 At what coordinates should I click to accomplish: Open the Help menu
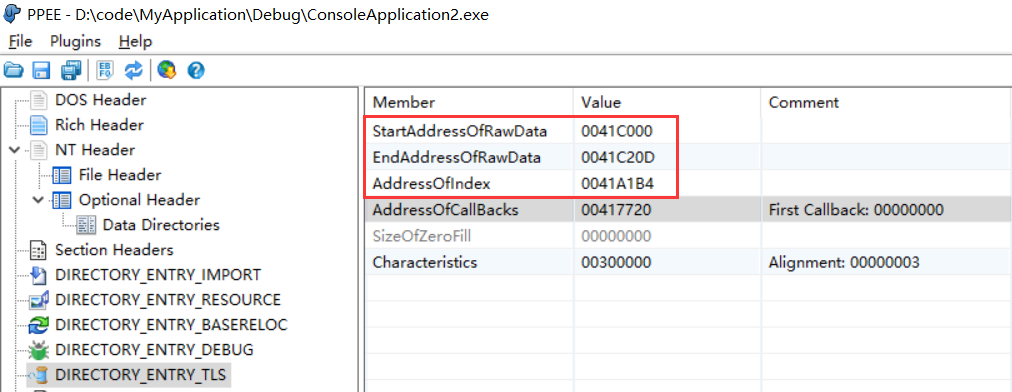(x=136, y=42)
